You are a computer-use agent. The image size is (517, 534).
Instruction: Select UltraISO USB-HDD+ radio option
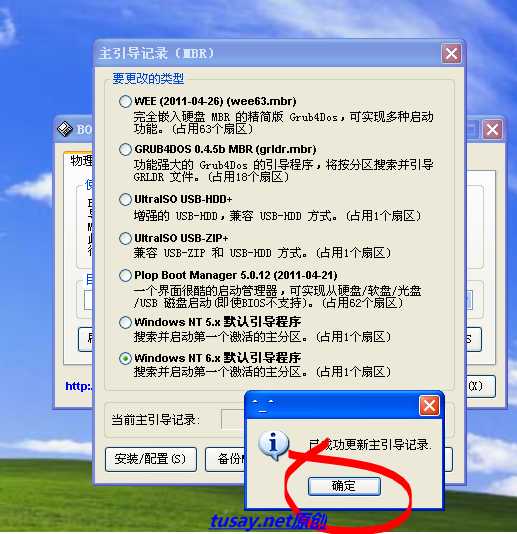point(125,199)
